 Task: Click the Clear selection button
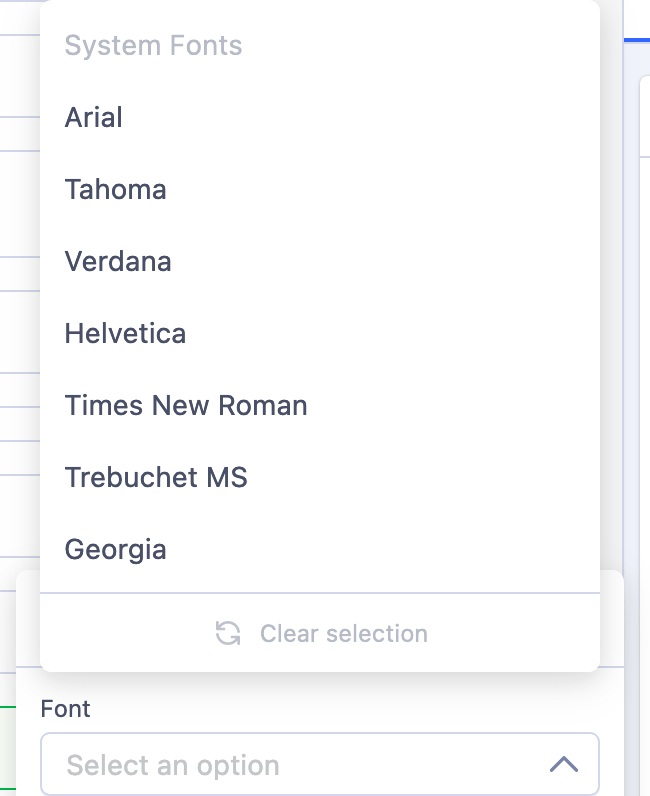343,633
